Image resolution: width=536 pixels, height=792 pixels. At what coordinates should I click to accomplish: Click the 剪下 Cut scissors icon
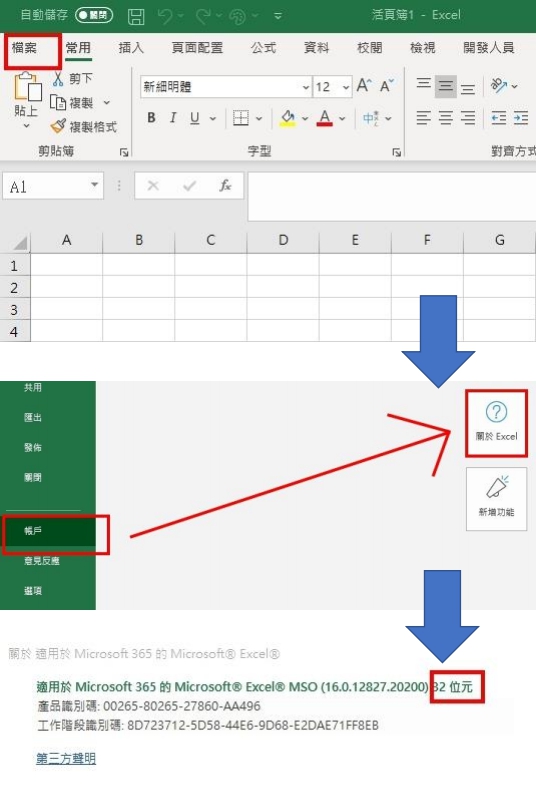point(59,79)
